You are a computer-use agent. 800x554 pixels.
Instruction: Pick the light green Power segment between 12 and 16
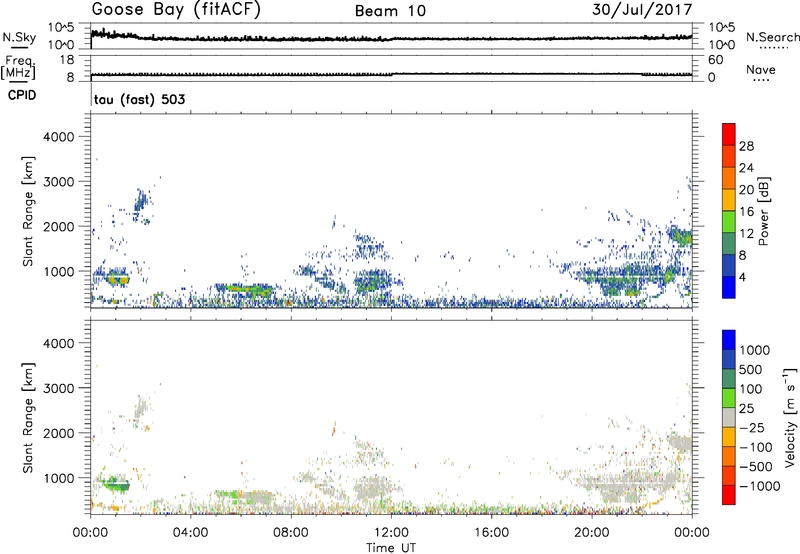(x=729, y=222)
